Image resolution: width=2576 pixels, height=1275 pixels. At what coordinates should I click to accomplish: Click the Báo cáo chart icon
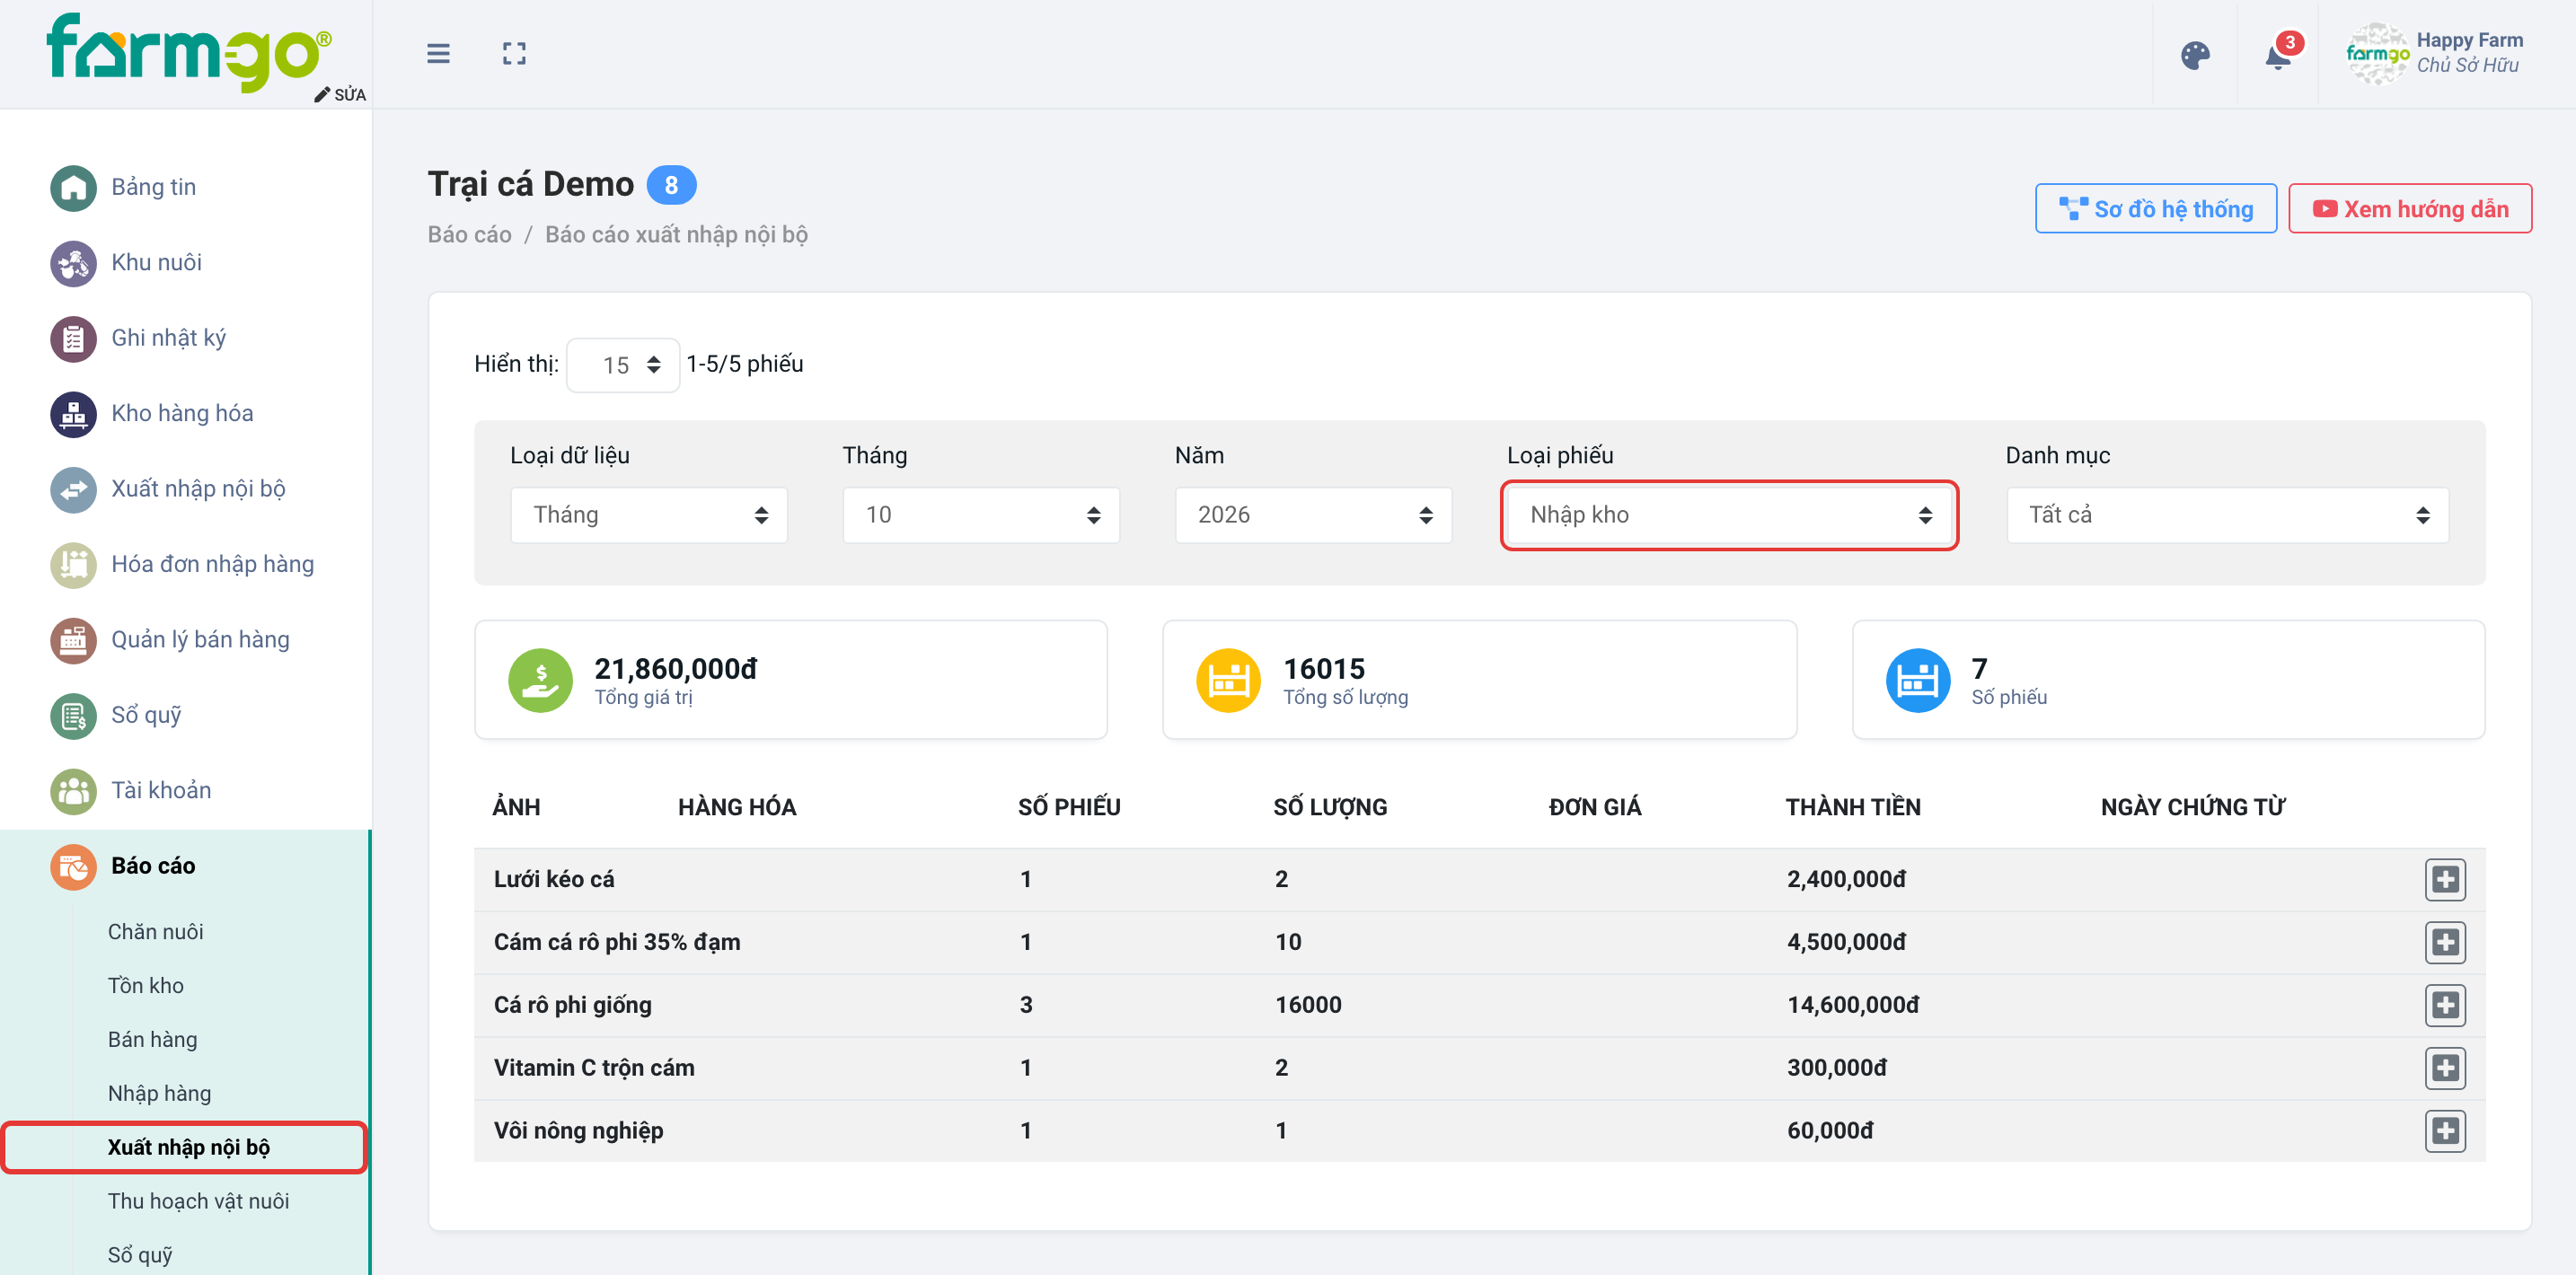click(73, 867)
